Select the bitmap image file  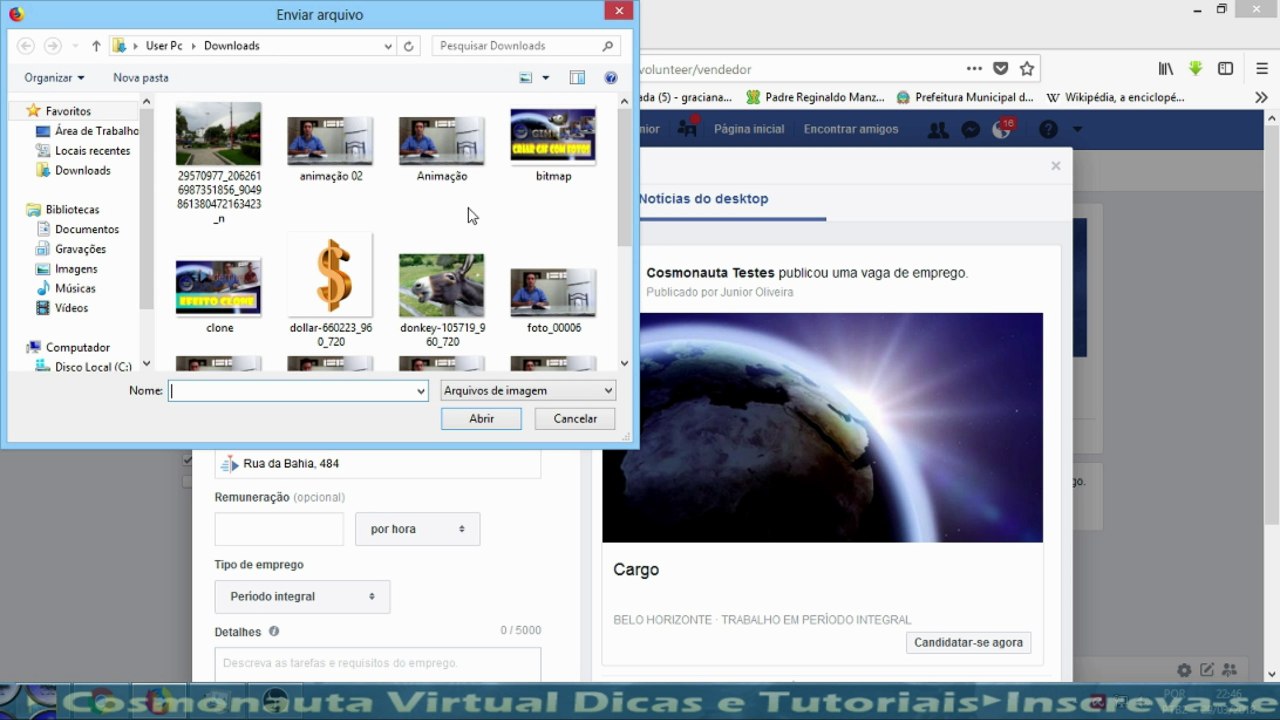[553, 145]
